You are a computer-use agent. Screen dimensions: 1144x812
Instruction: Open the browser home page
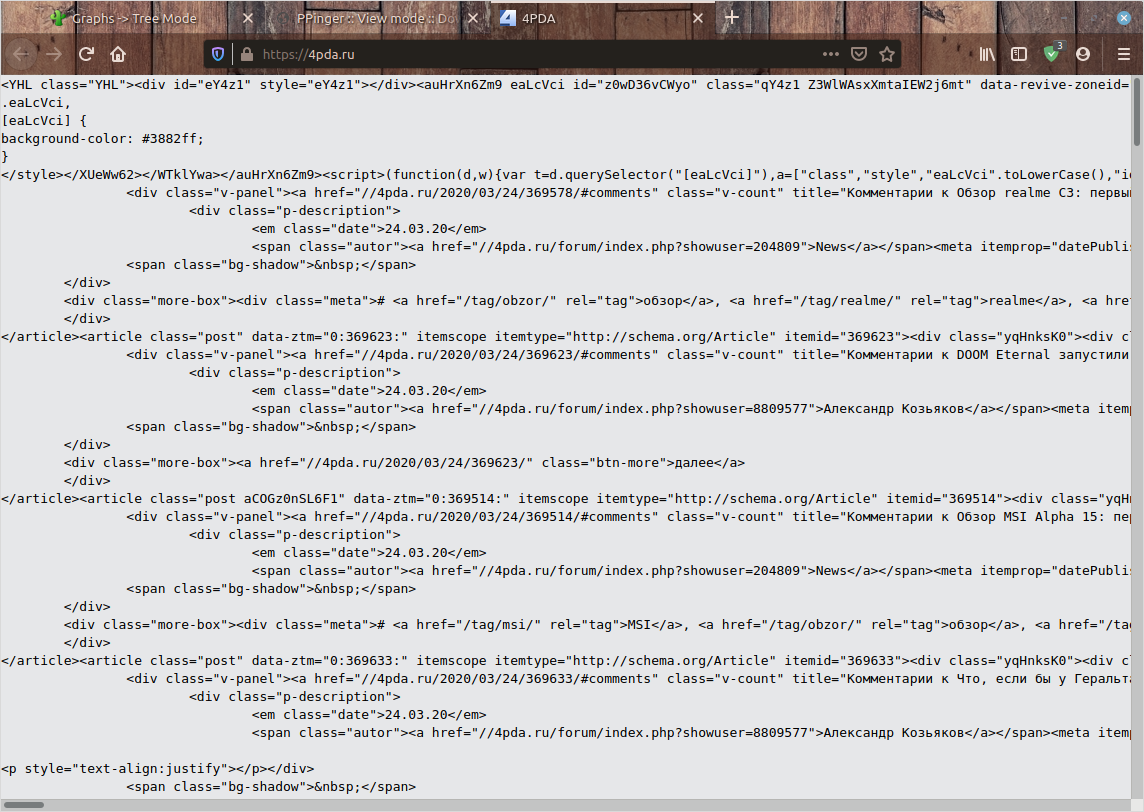click(x=118, y=54)
